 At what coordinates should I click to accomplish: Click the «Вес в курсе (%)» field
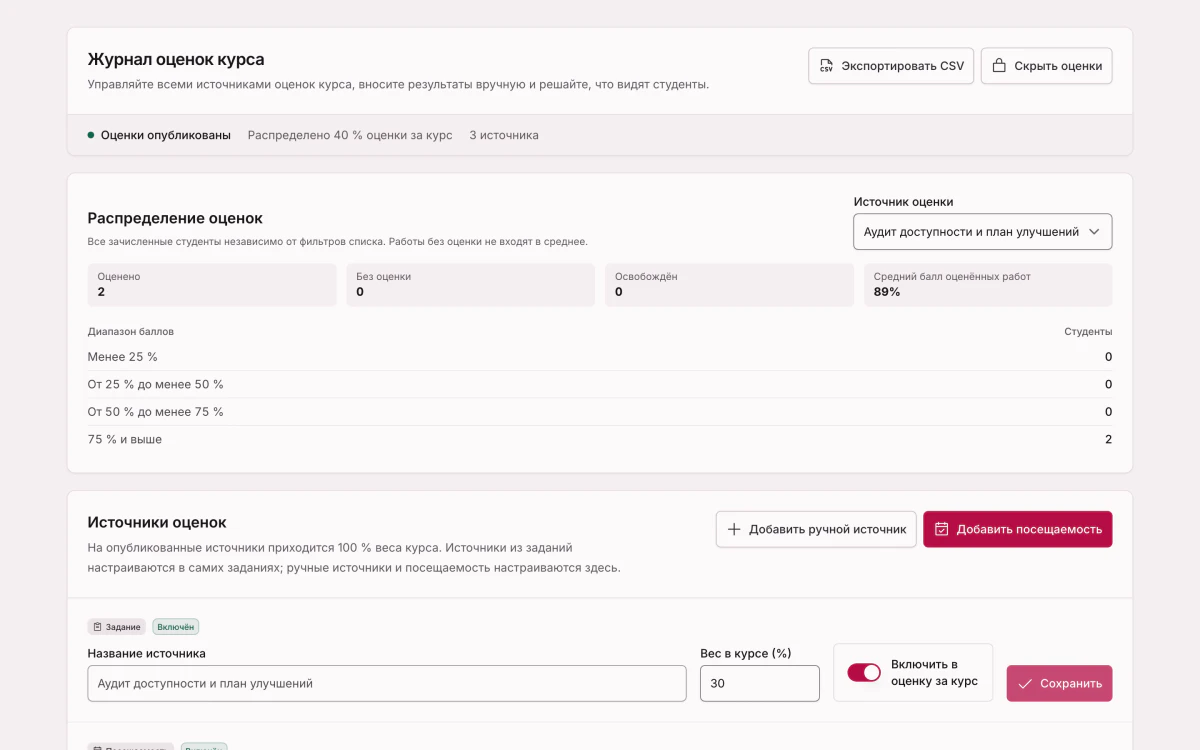760,684
